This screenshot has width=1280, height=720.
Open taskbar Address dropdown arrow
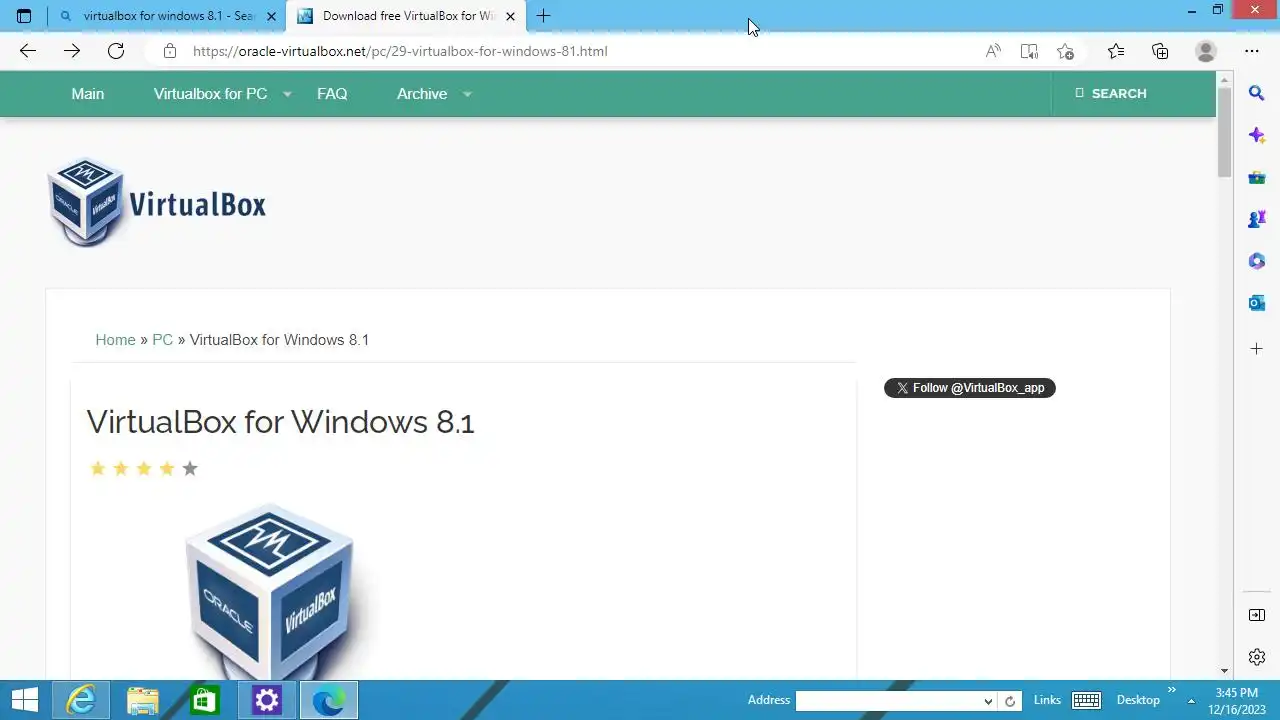[x=988, y=701]
